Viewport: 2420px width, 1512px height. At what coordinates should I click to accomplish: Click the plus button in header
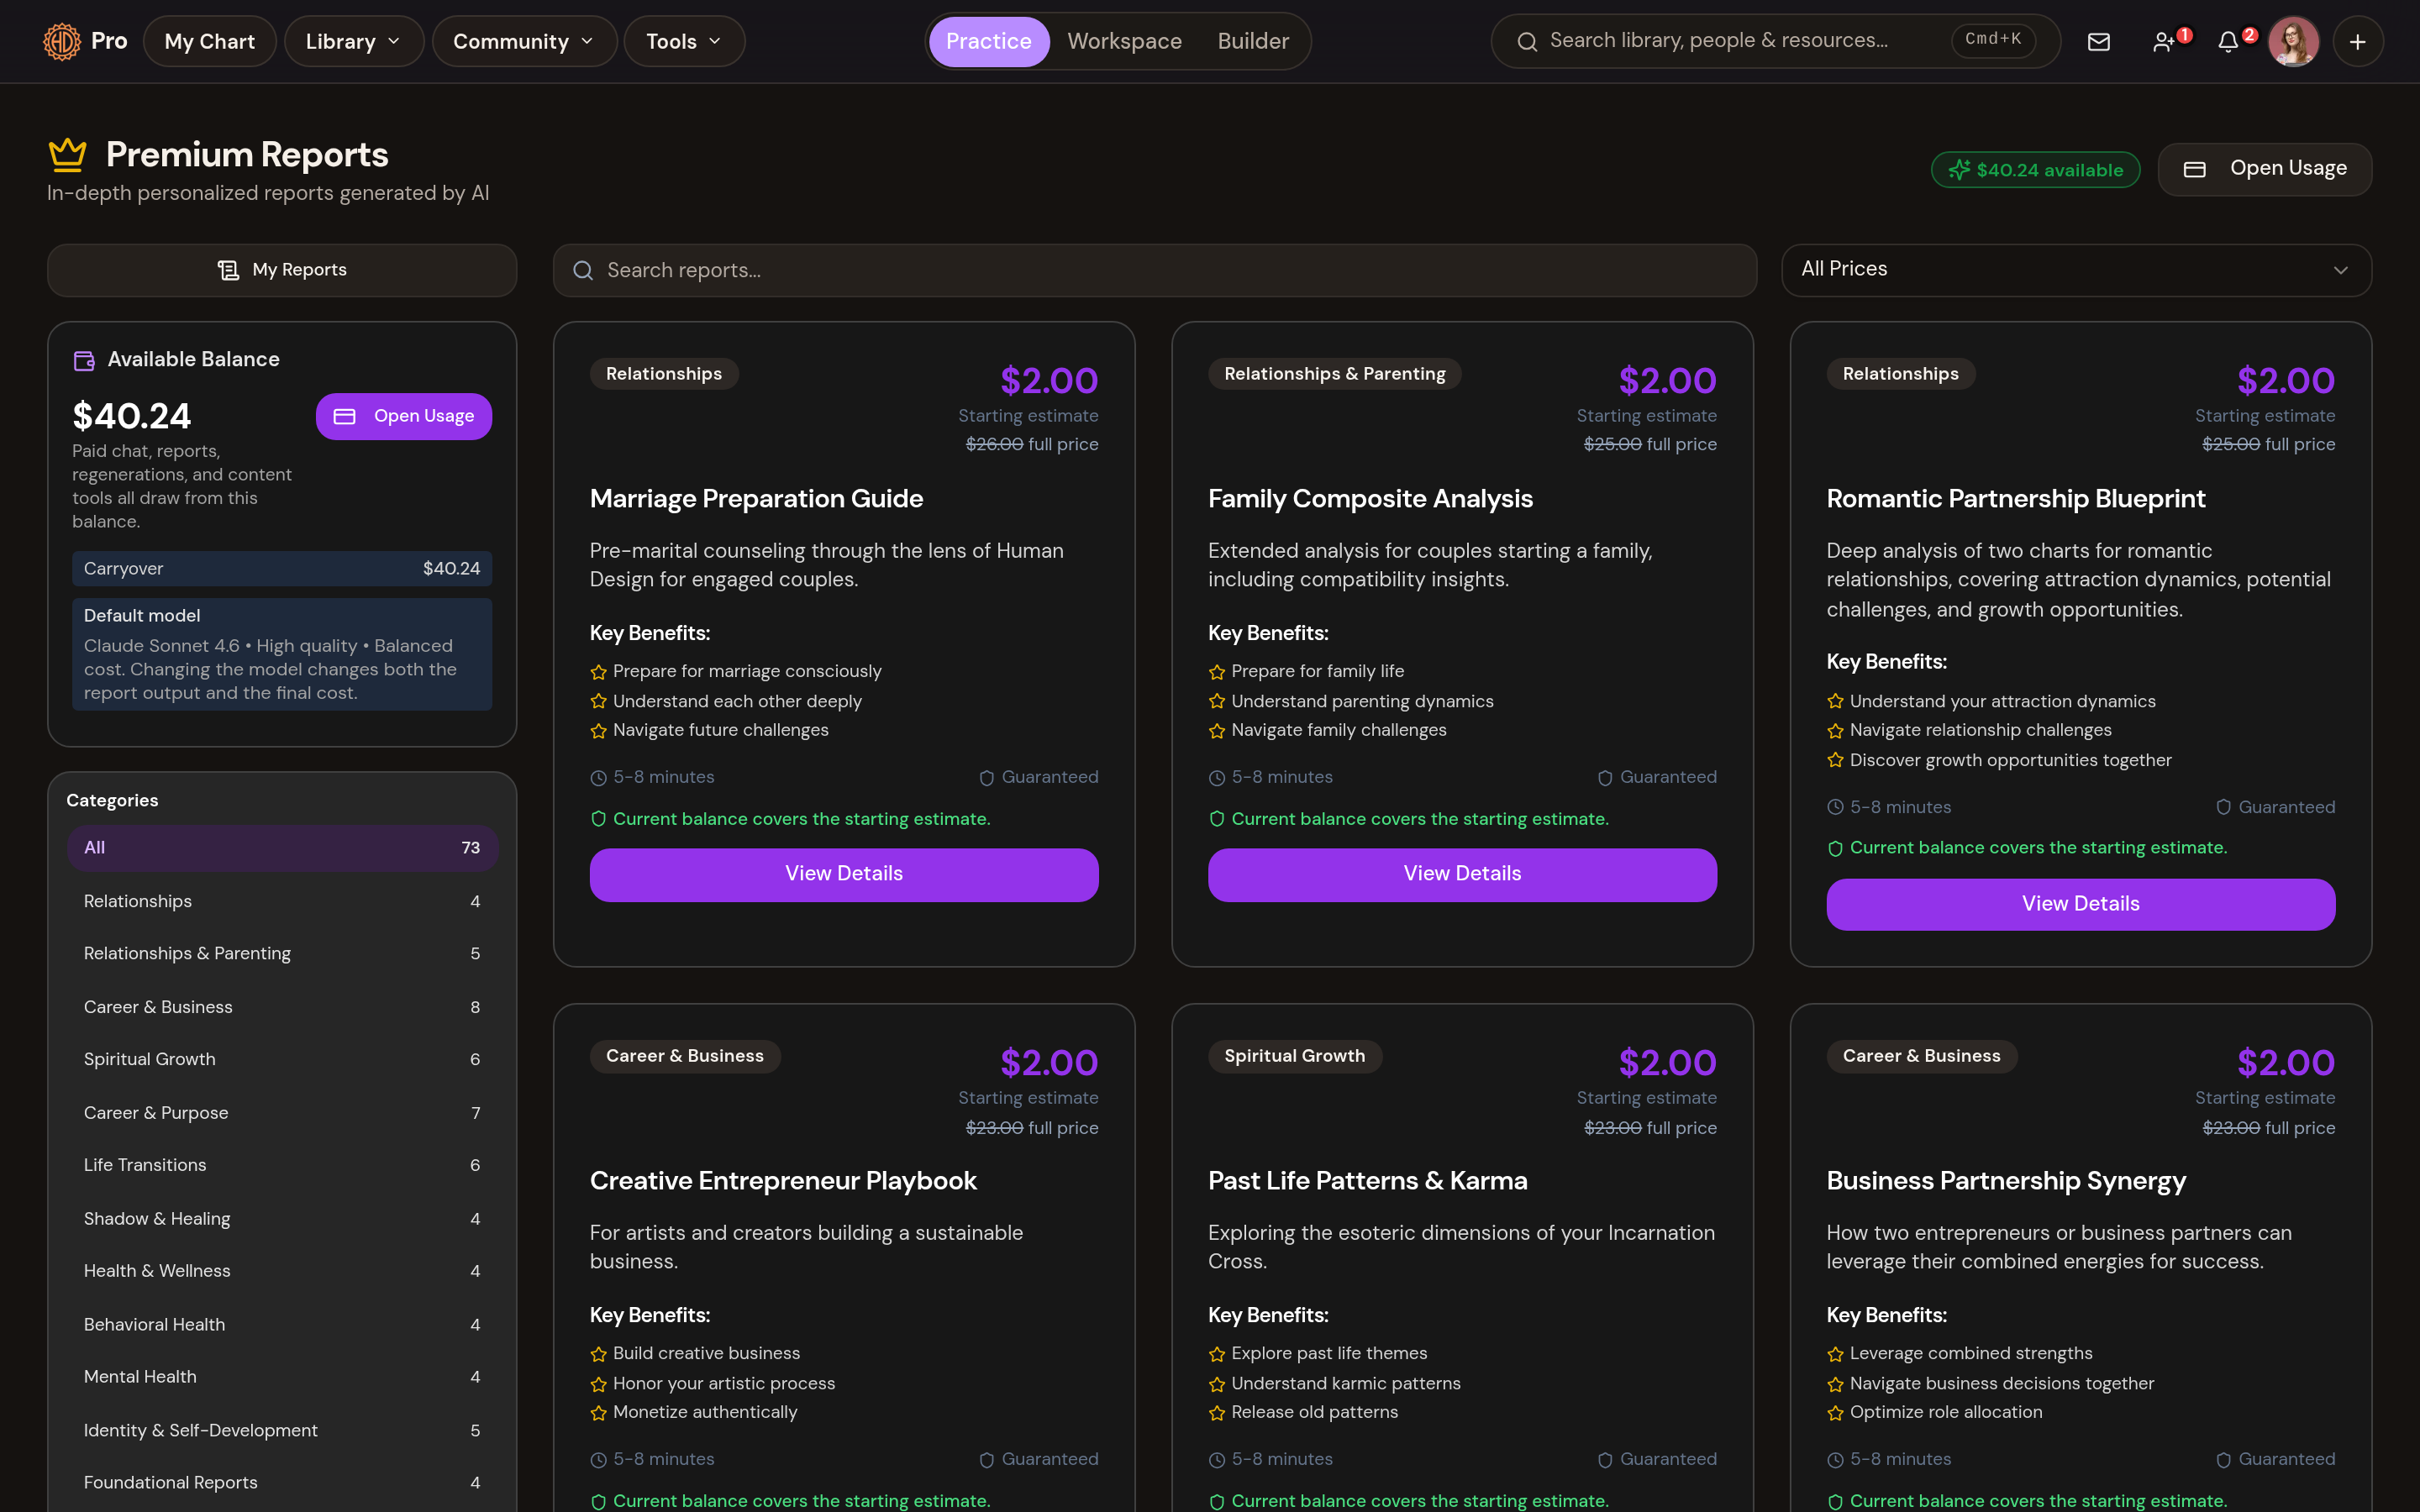(x=2358, y=41)
